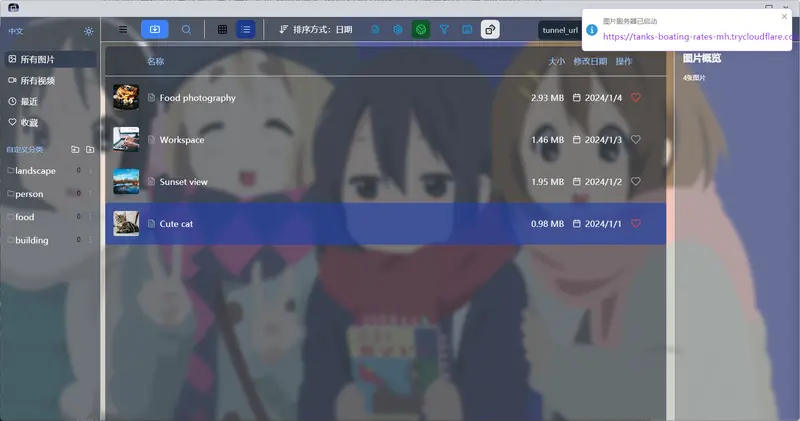
Task: Switch language via 中文 label
Action: click(16, 31)
